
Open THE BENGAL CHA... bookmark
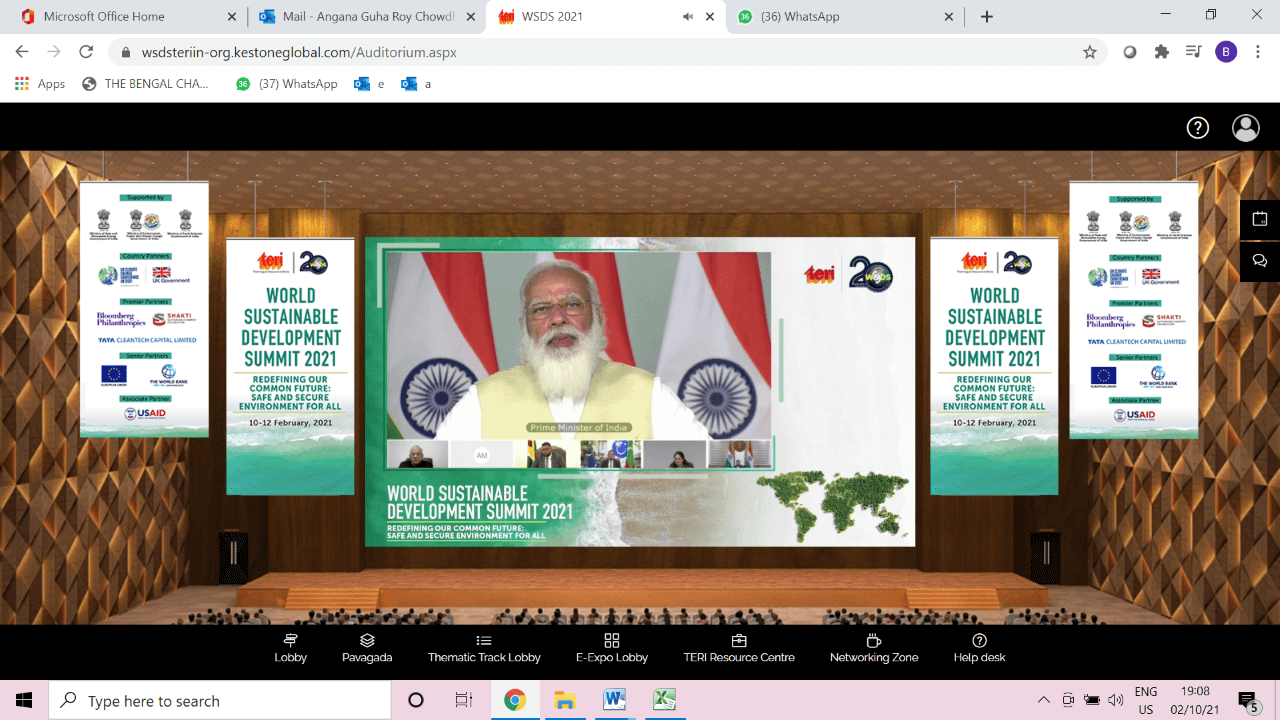[146, 84]
